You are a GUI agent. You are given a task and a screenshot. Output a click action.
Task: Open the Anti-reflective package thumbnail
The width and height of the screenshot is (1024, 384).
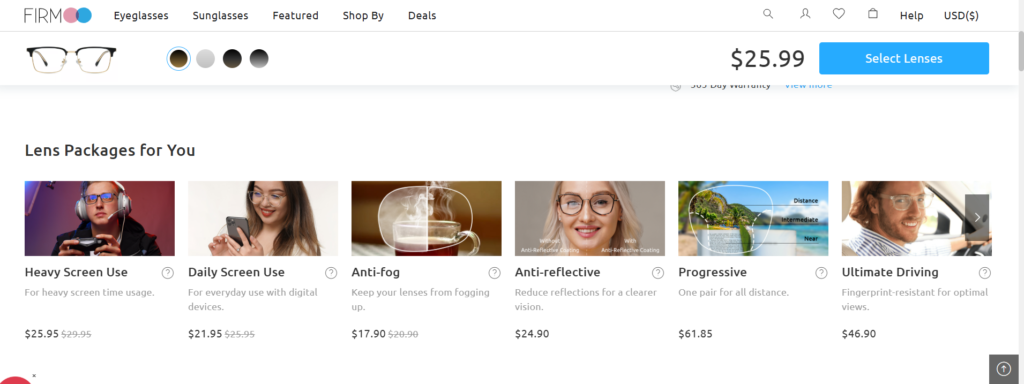point(590,218)
